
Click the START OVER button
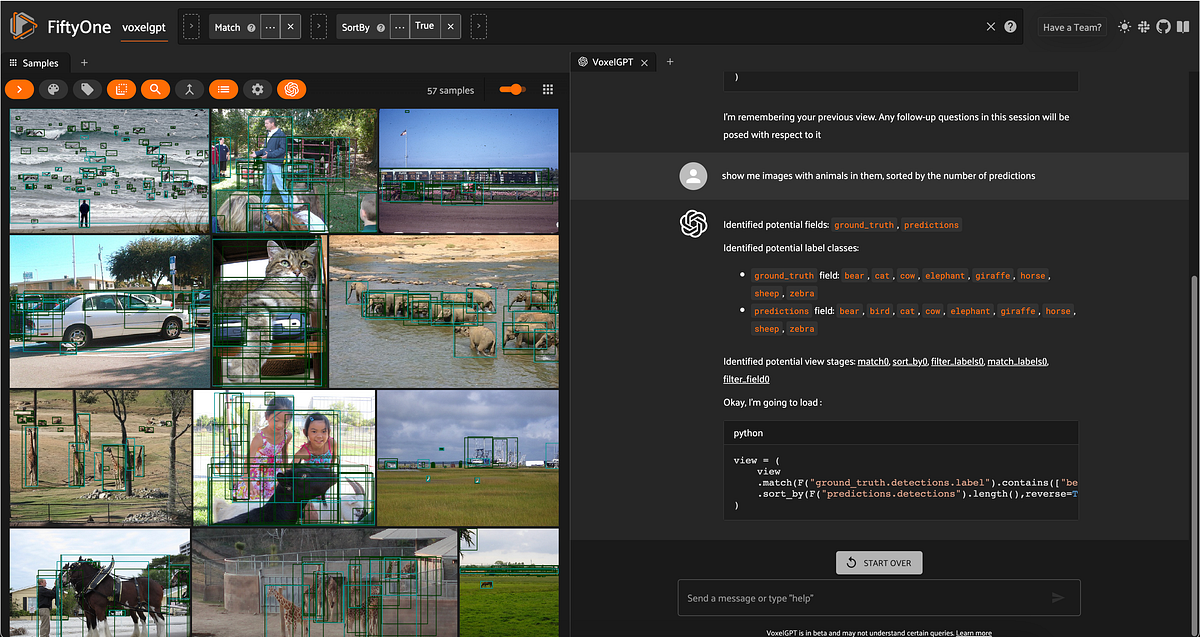pos(879,563)
